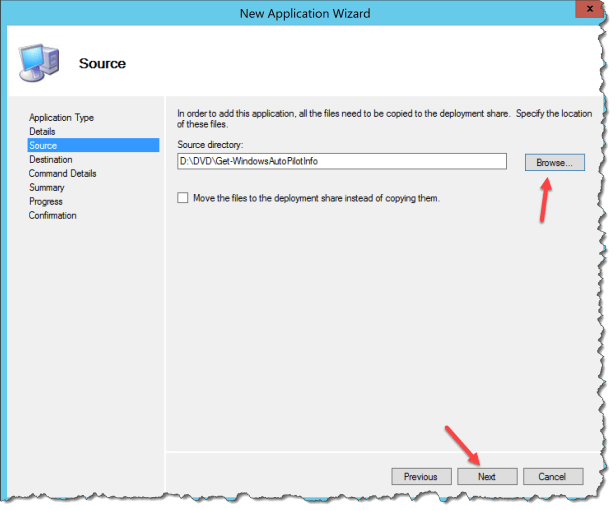Proceed by clicking Next
Screen dimensions: 616x511
click(x=486, y=477)
